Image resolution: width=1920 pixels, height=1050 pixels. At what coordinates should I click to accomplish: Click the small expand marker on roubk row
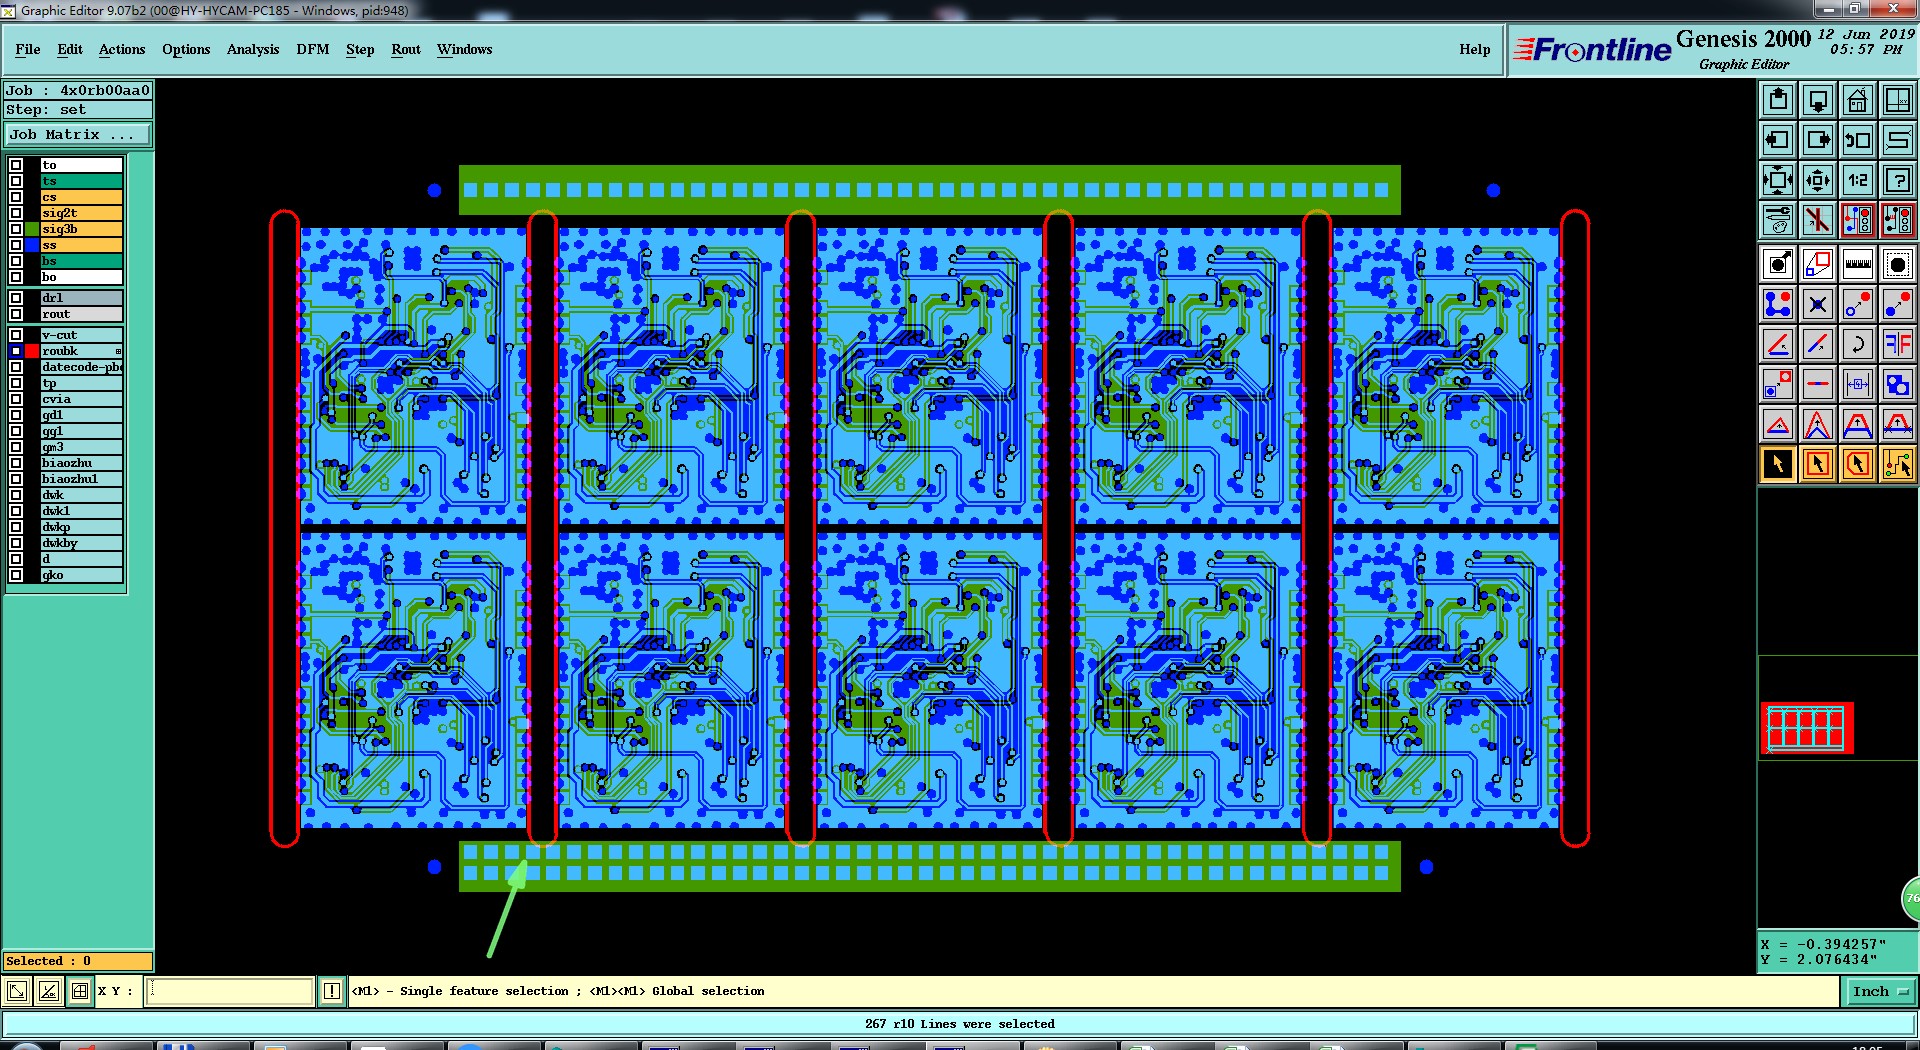click(x=118, y=351)
